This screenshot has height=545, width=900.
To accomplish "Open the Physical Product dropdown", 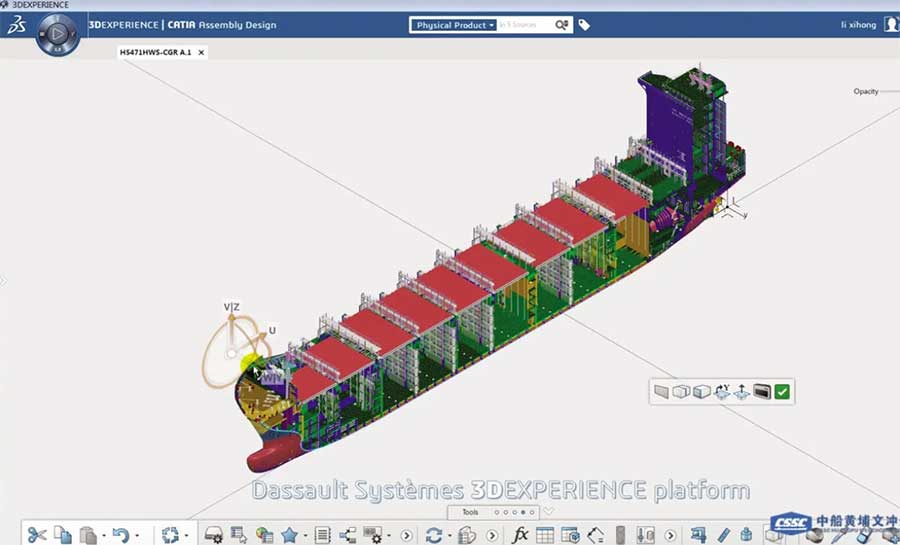I will click(x=455, y=25).
